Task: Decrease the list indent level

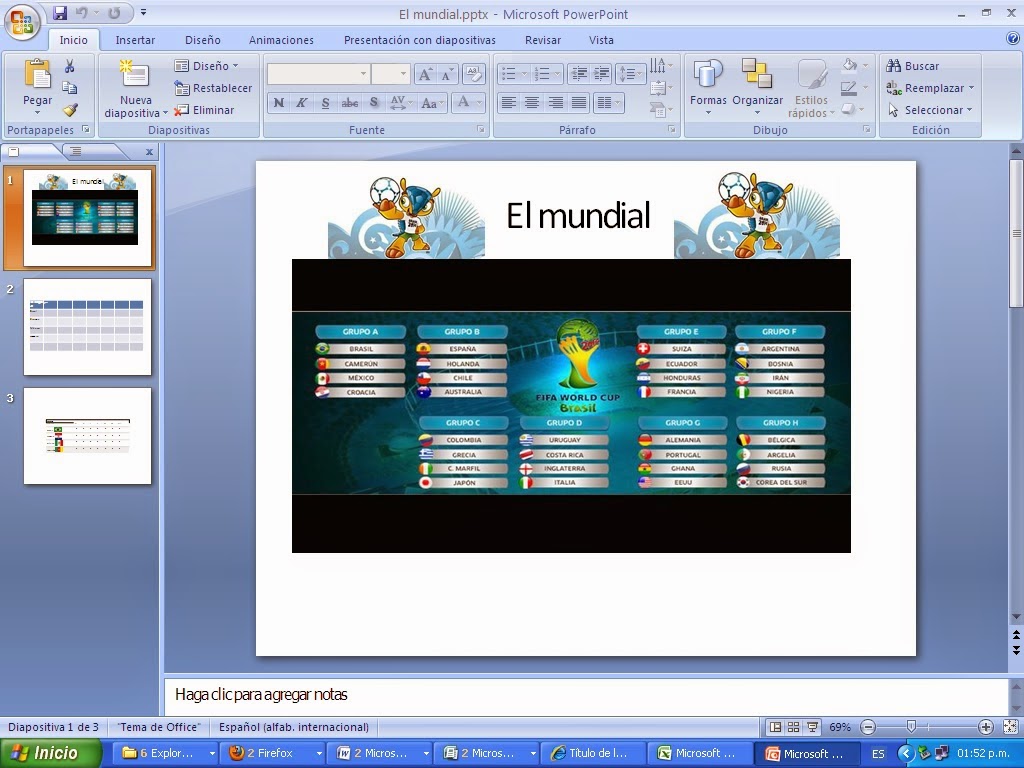Action: coord(579,74)
